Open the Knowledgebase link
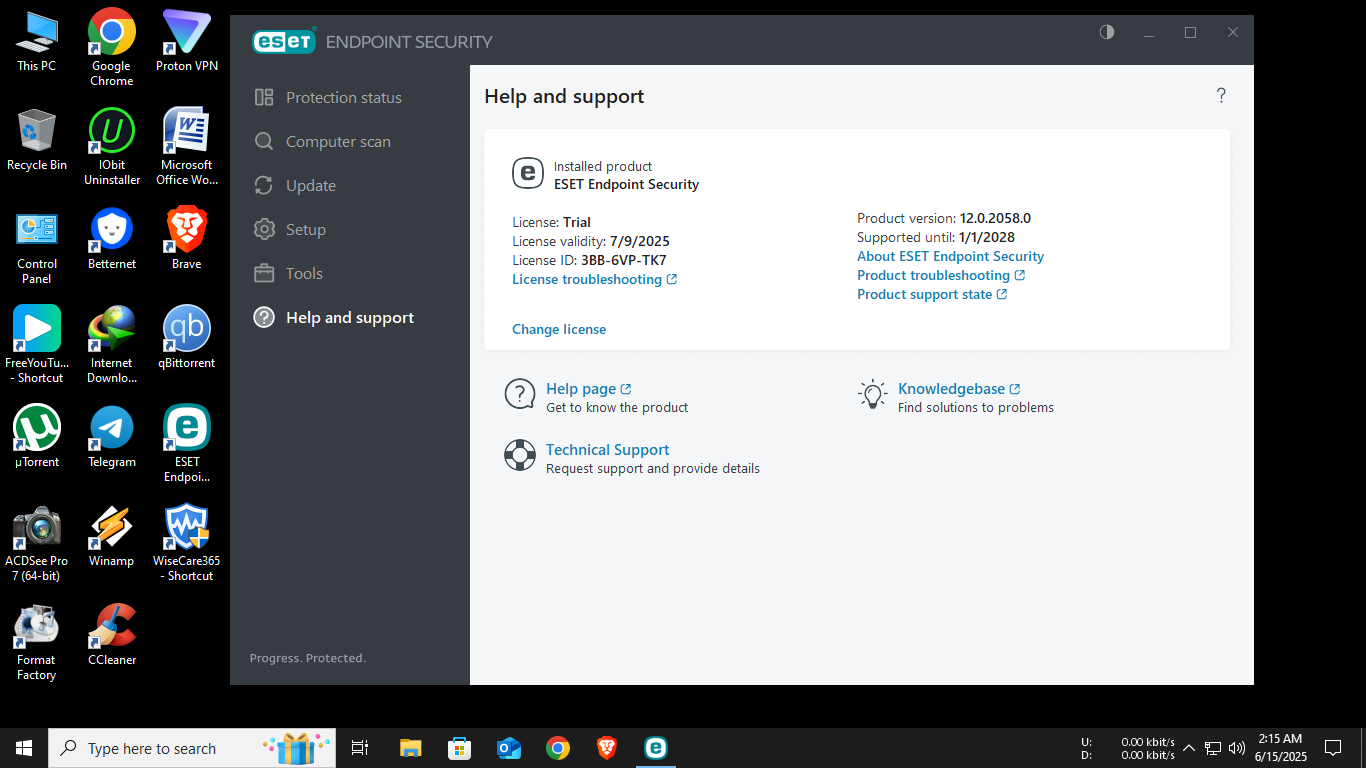Viewport: 1366px width, 768px height. [959, 389]
